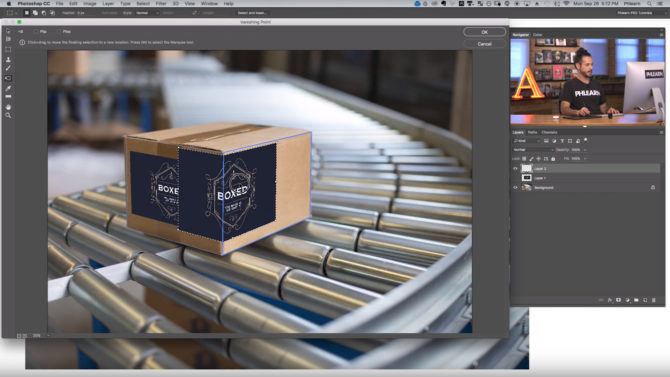Open the File menu
This screenshot has height=377, width=670.
coord(59,3)
